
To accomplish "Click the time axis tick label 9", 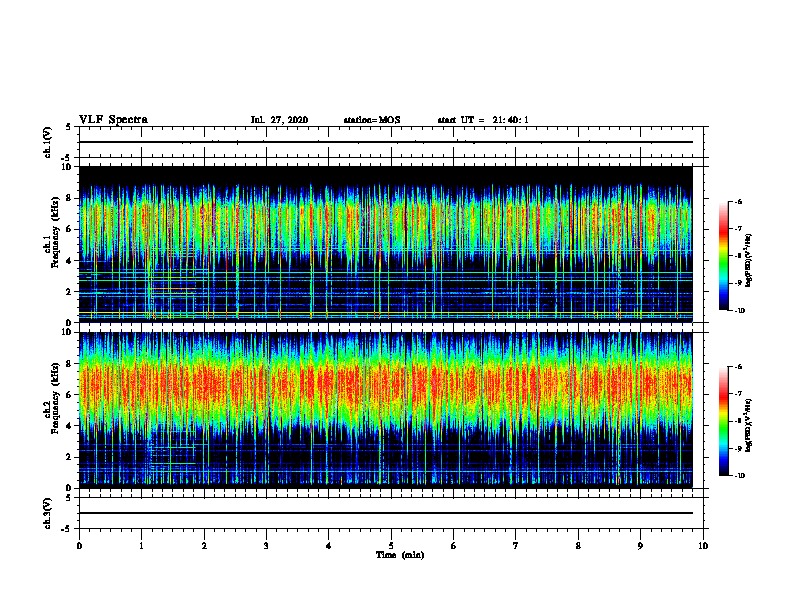I will 640,545.
